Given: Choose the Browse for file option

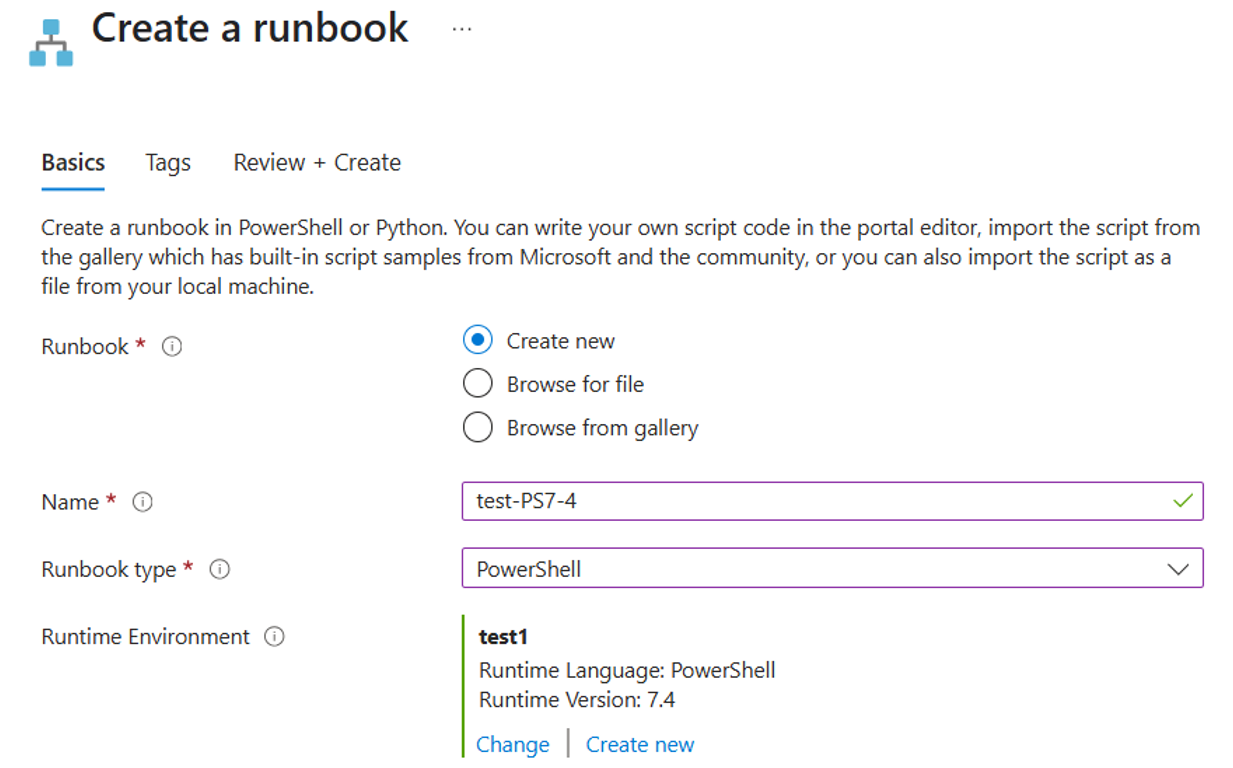Looking at the screenshot, I should [x=477, y=383].
